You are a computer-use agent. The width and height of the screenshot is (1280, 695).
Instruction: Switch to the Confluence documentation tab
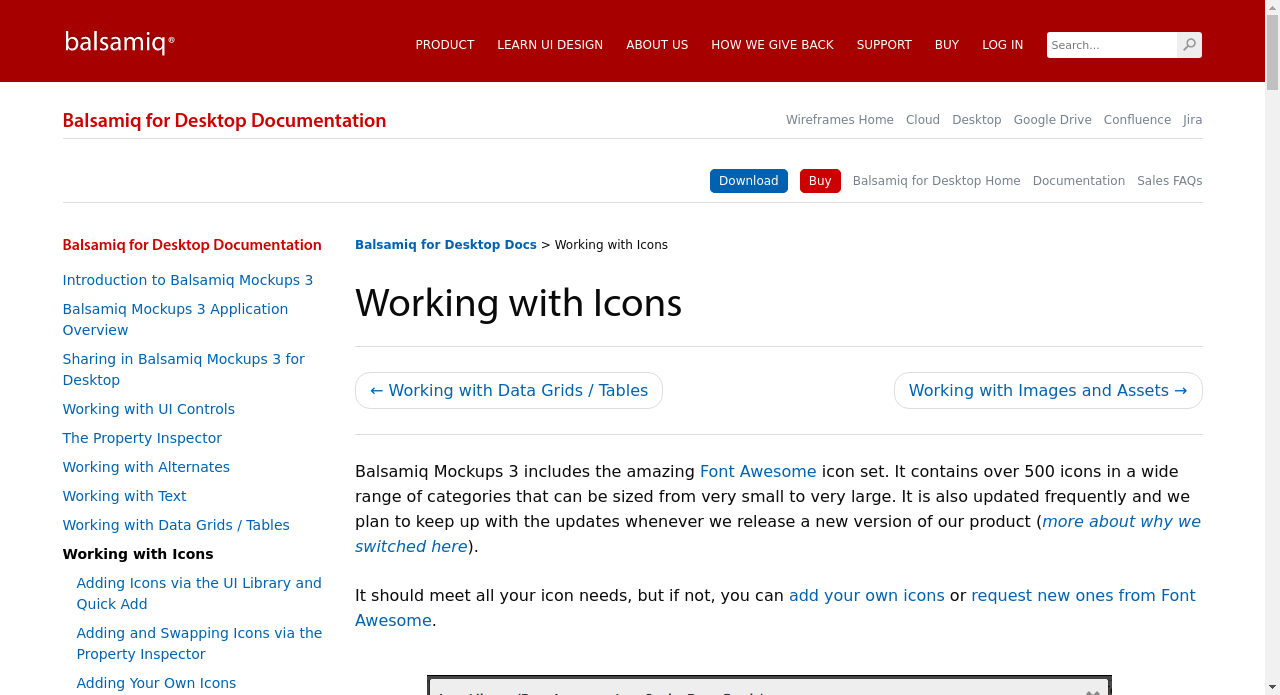pyautogui.click(x=1137, y=120)
